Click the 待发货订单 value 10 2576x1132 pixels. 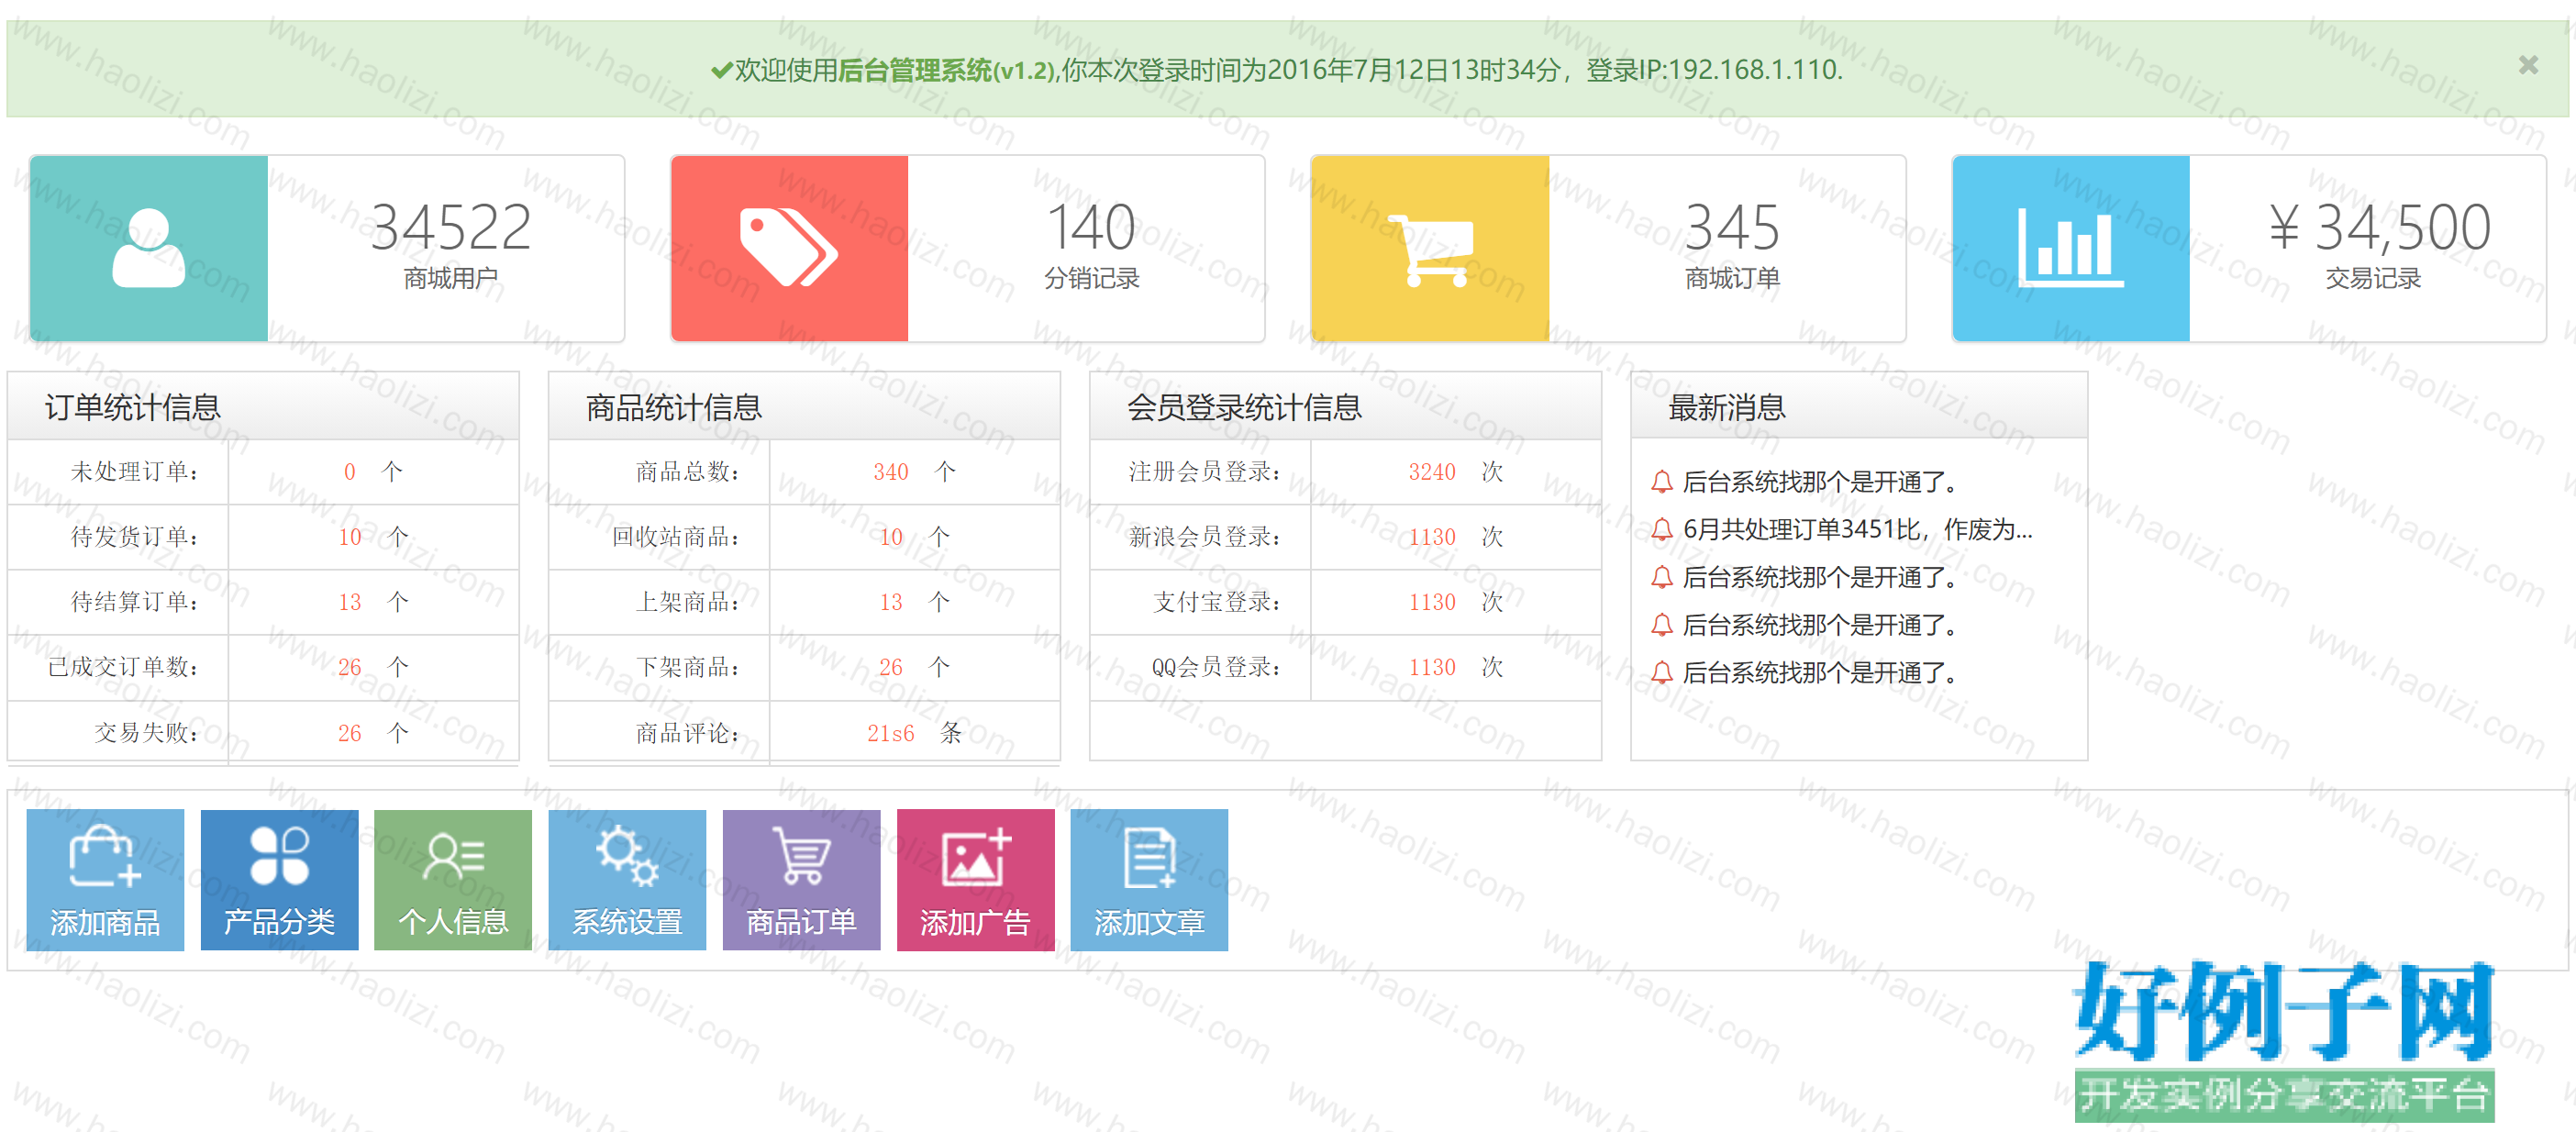[349, 537]
